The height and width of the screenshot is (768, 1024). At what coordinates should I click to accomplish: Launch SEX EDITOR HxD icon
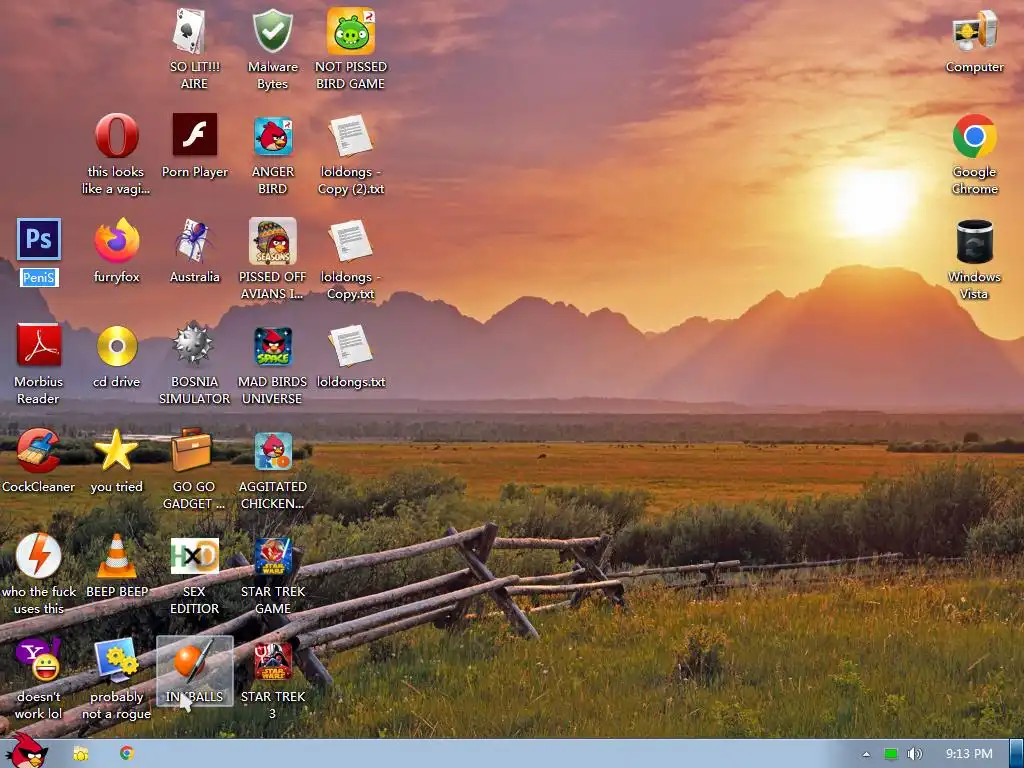click(x=195, y=556)
